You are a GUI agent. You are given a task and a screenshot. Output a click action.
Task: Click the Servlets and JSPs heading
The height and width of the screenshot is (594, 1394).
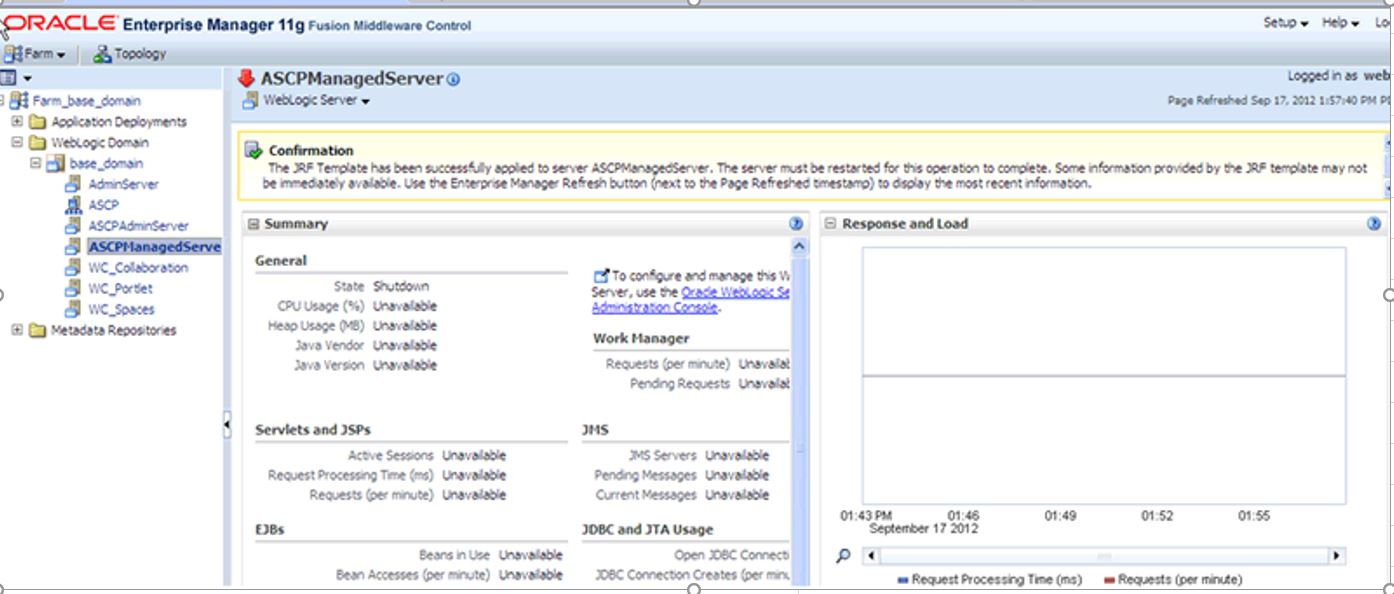coord(313,430)
